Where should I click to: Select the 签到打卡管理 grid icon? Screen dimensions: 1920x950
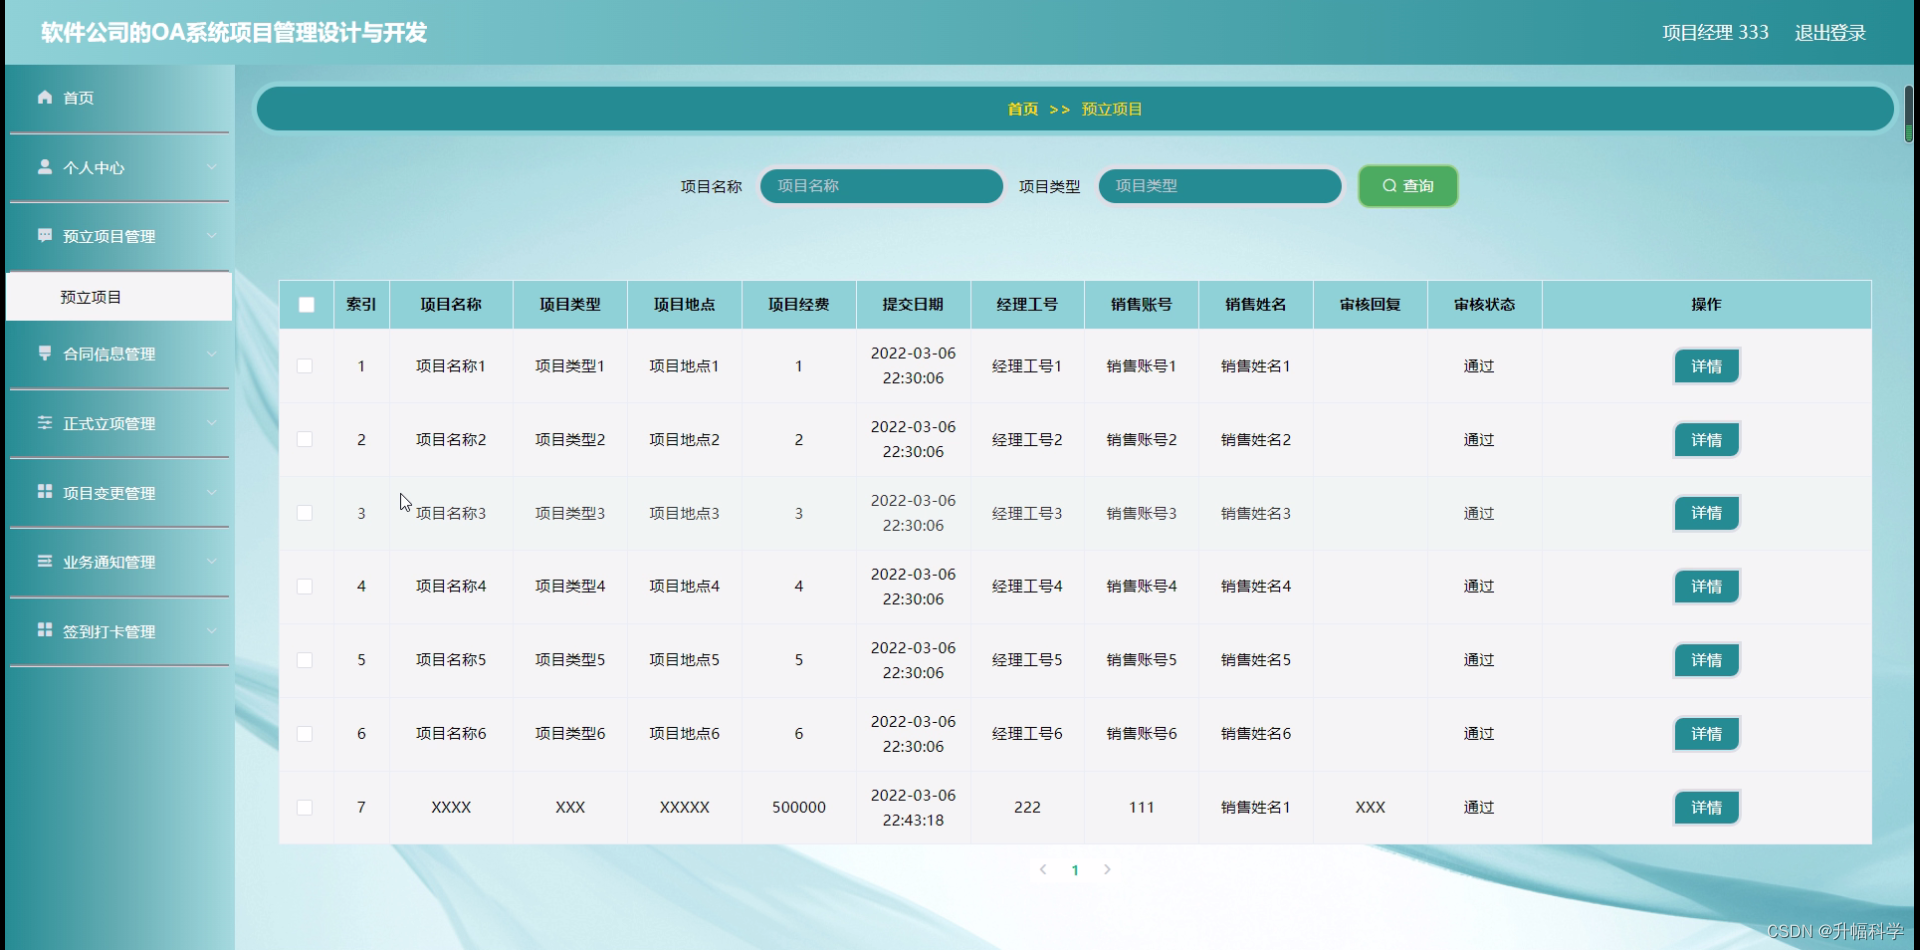coord(44,631)
